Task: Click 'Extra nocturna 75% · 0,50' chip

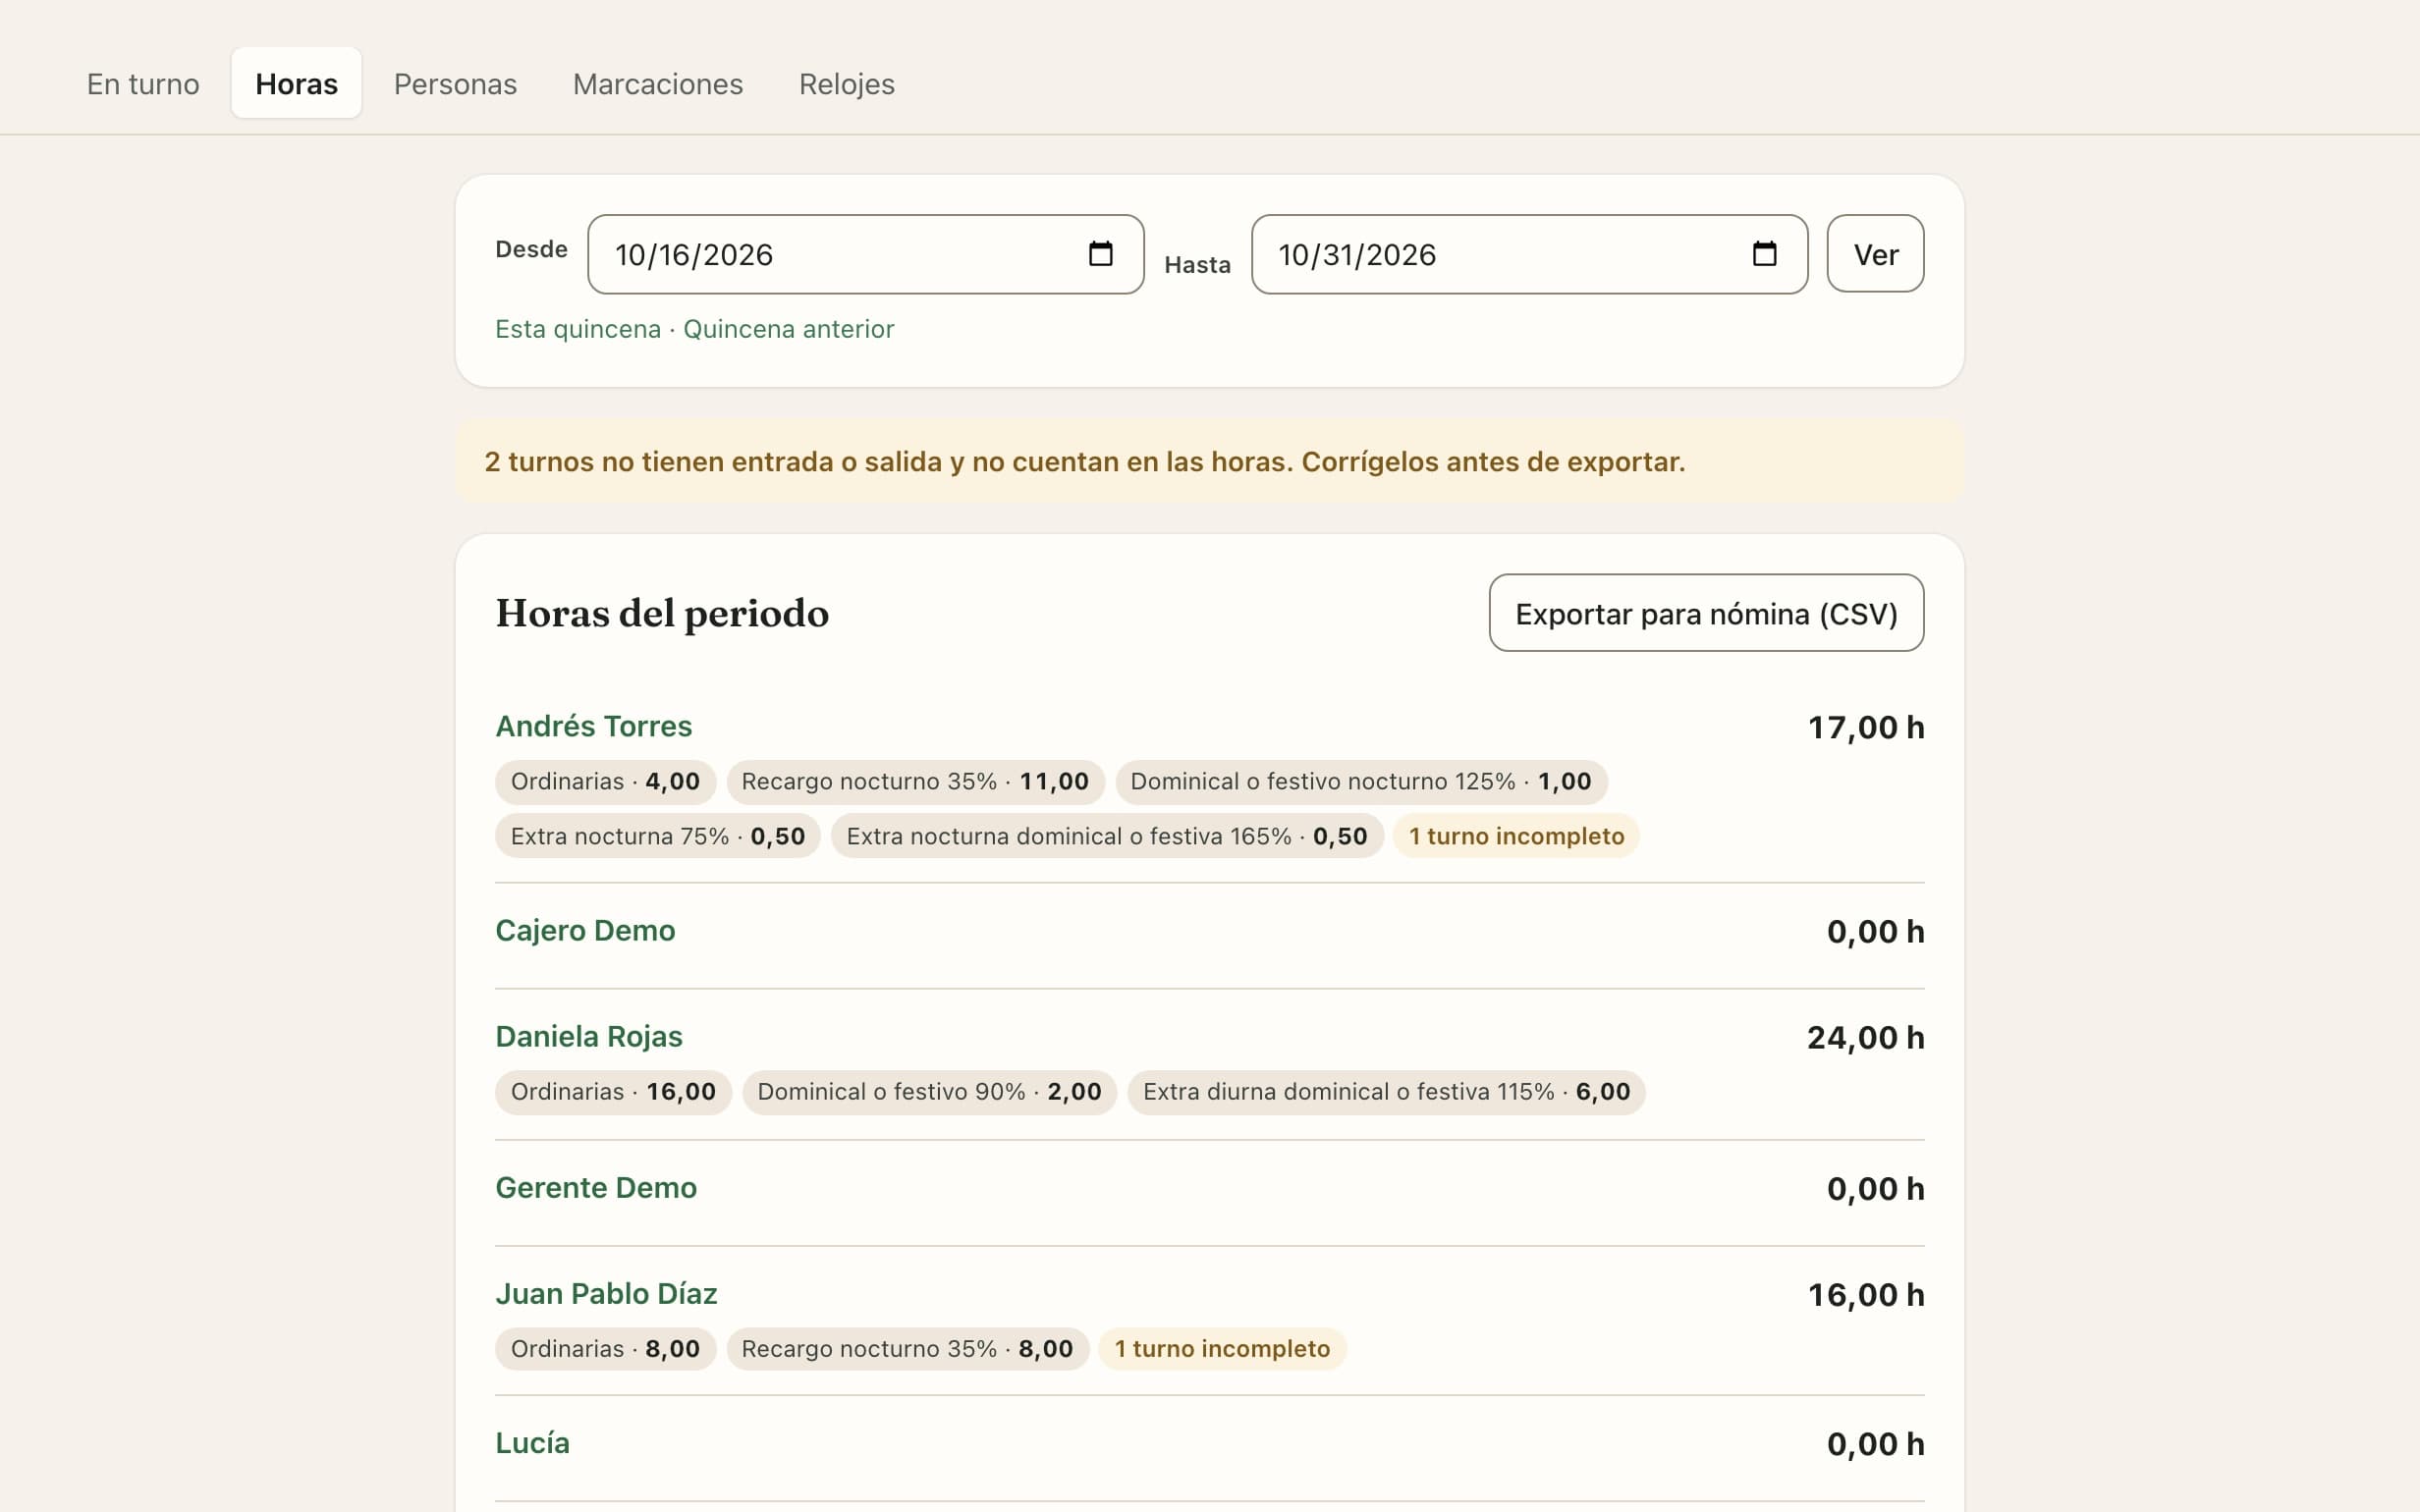Action: tap(657, 836)
